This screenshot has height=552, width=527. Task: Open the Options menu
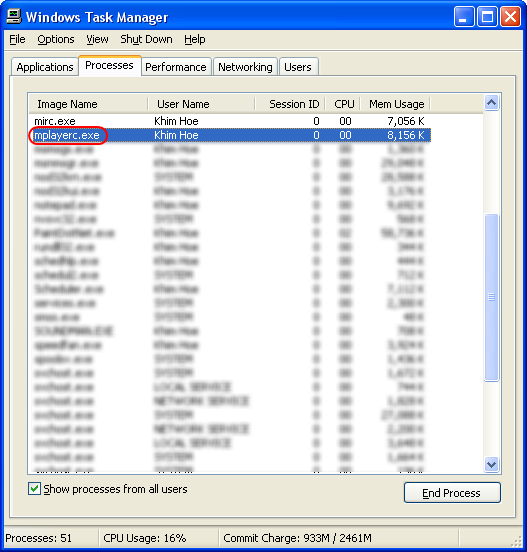pos(56,39)
